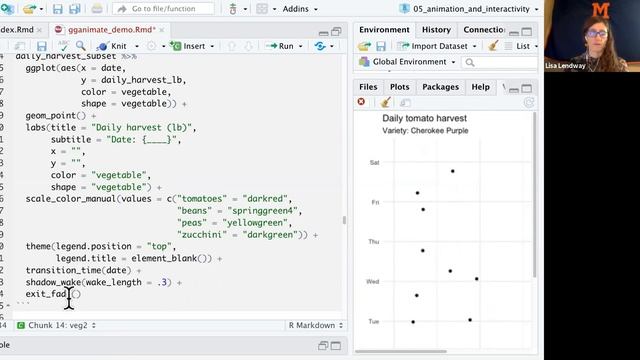Viewport: 640px width, 360px height.
Task: Select the Help tab
Action: point(480,87)
